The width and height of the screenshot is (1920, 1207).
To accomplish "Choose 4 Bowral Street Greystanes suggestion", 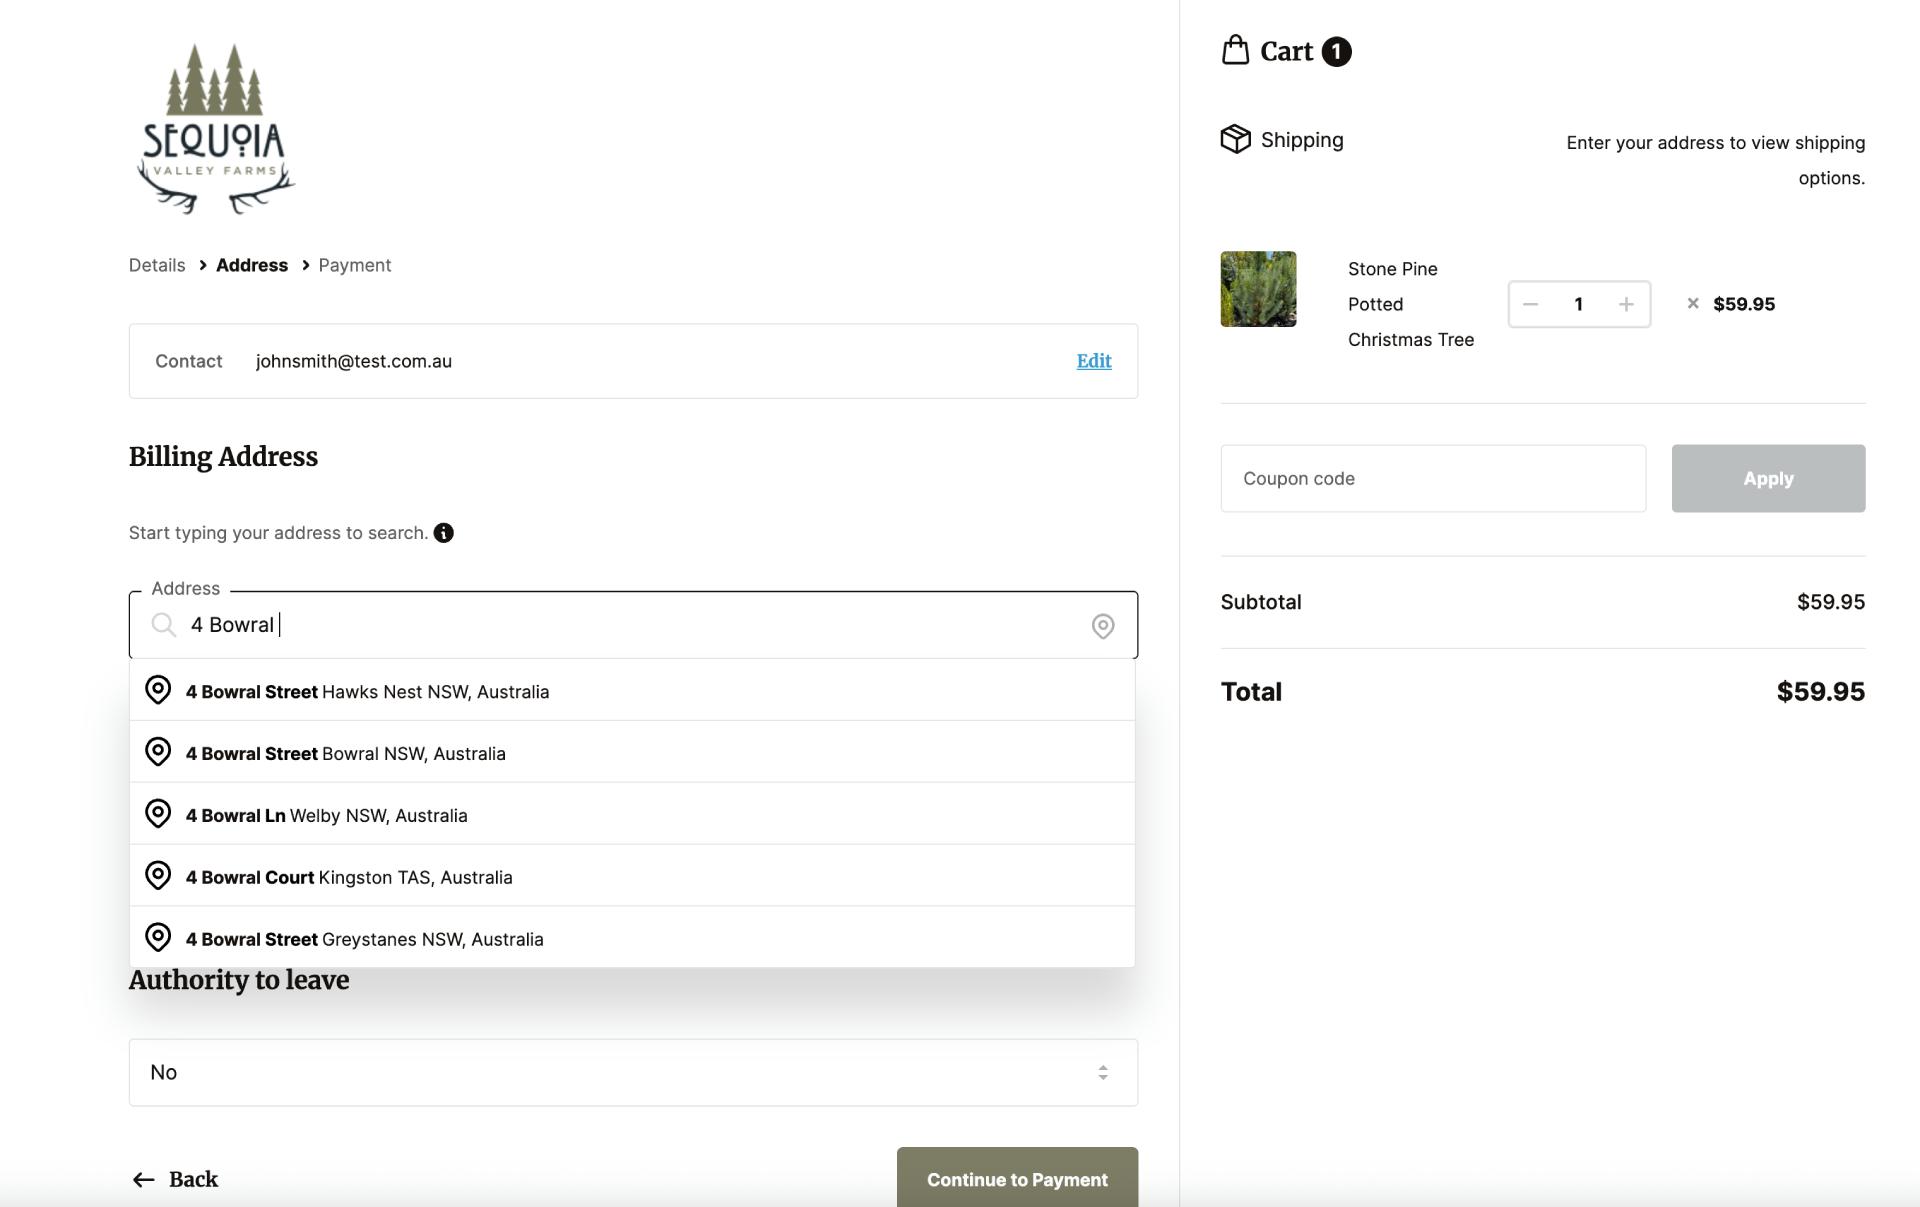I will pyautogui.click(x=364, y=940).
